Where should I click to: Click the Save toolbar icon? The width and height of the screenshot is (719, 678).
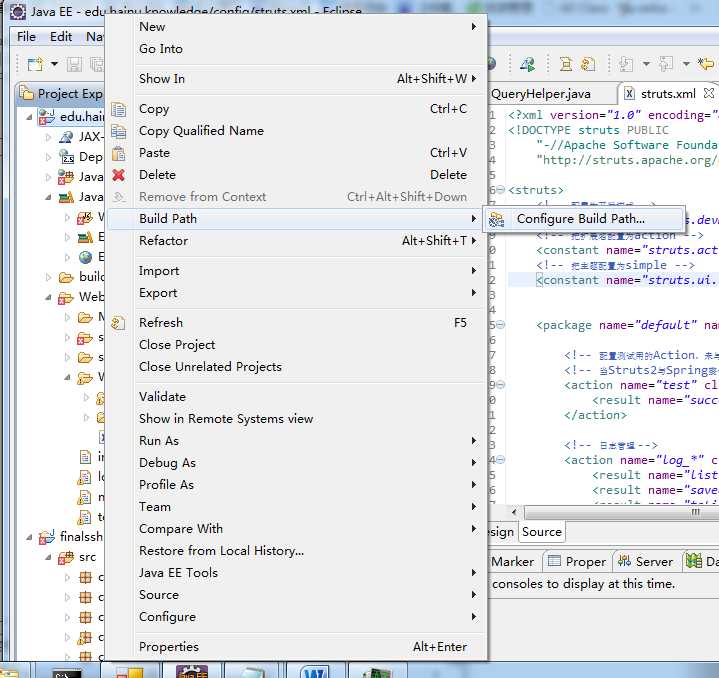click(x=74, y=64)
